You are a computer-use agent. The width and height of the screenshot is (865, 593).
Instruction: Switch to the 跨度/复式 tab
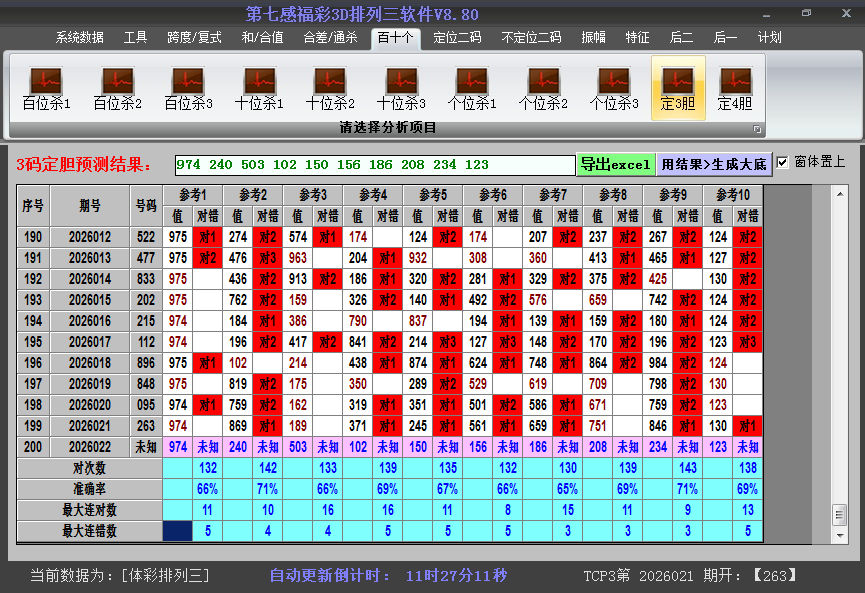pyautogui.click(x=194, y=38)
